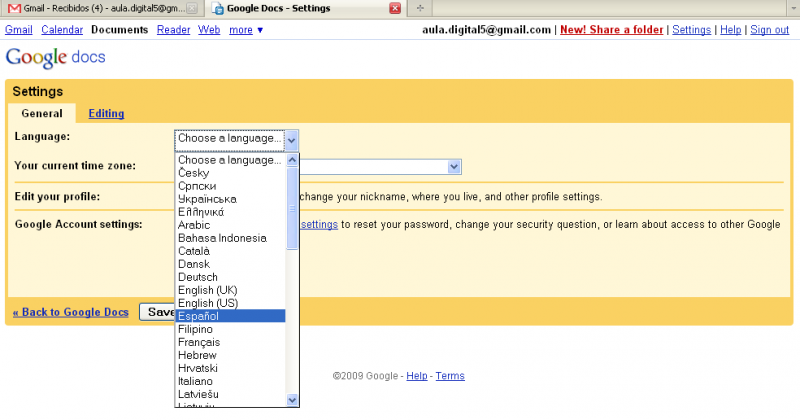Select Latviešu from the language list

tap(230, 394)
